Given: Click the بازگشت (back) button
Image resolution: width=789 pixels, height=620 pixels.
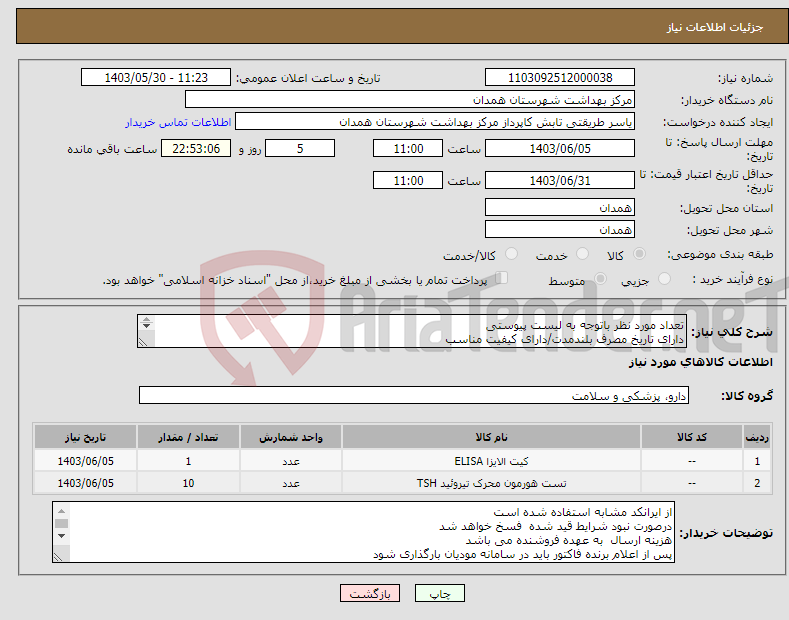Looking at the screenshot, I should (370, 593).
